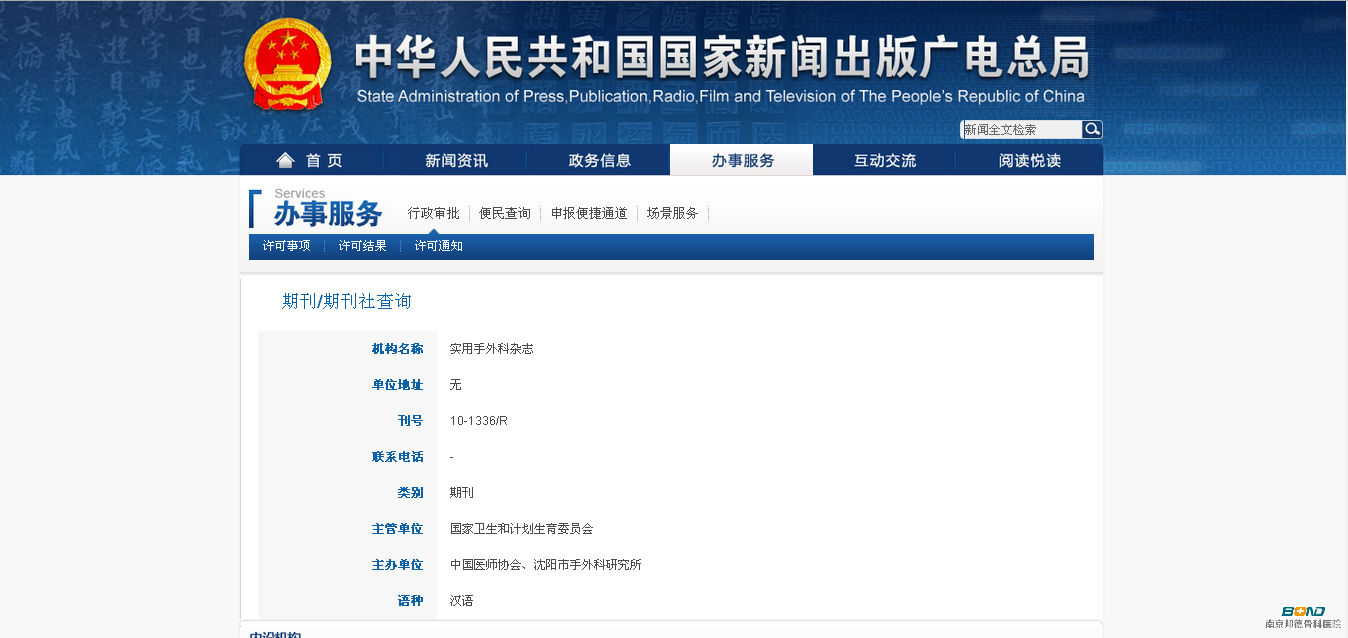Click the 期刊/期刊社查询 heading

pos(347,301)
